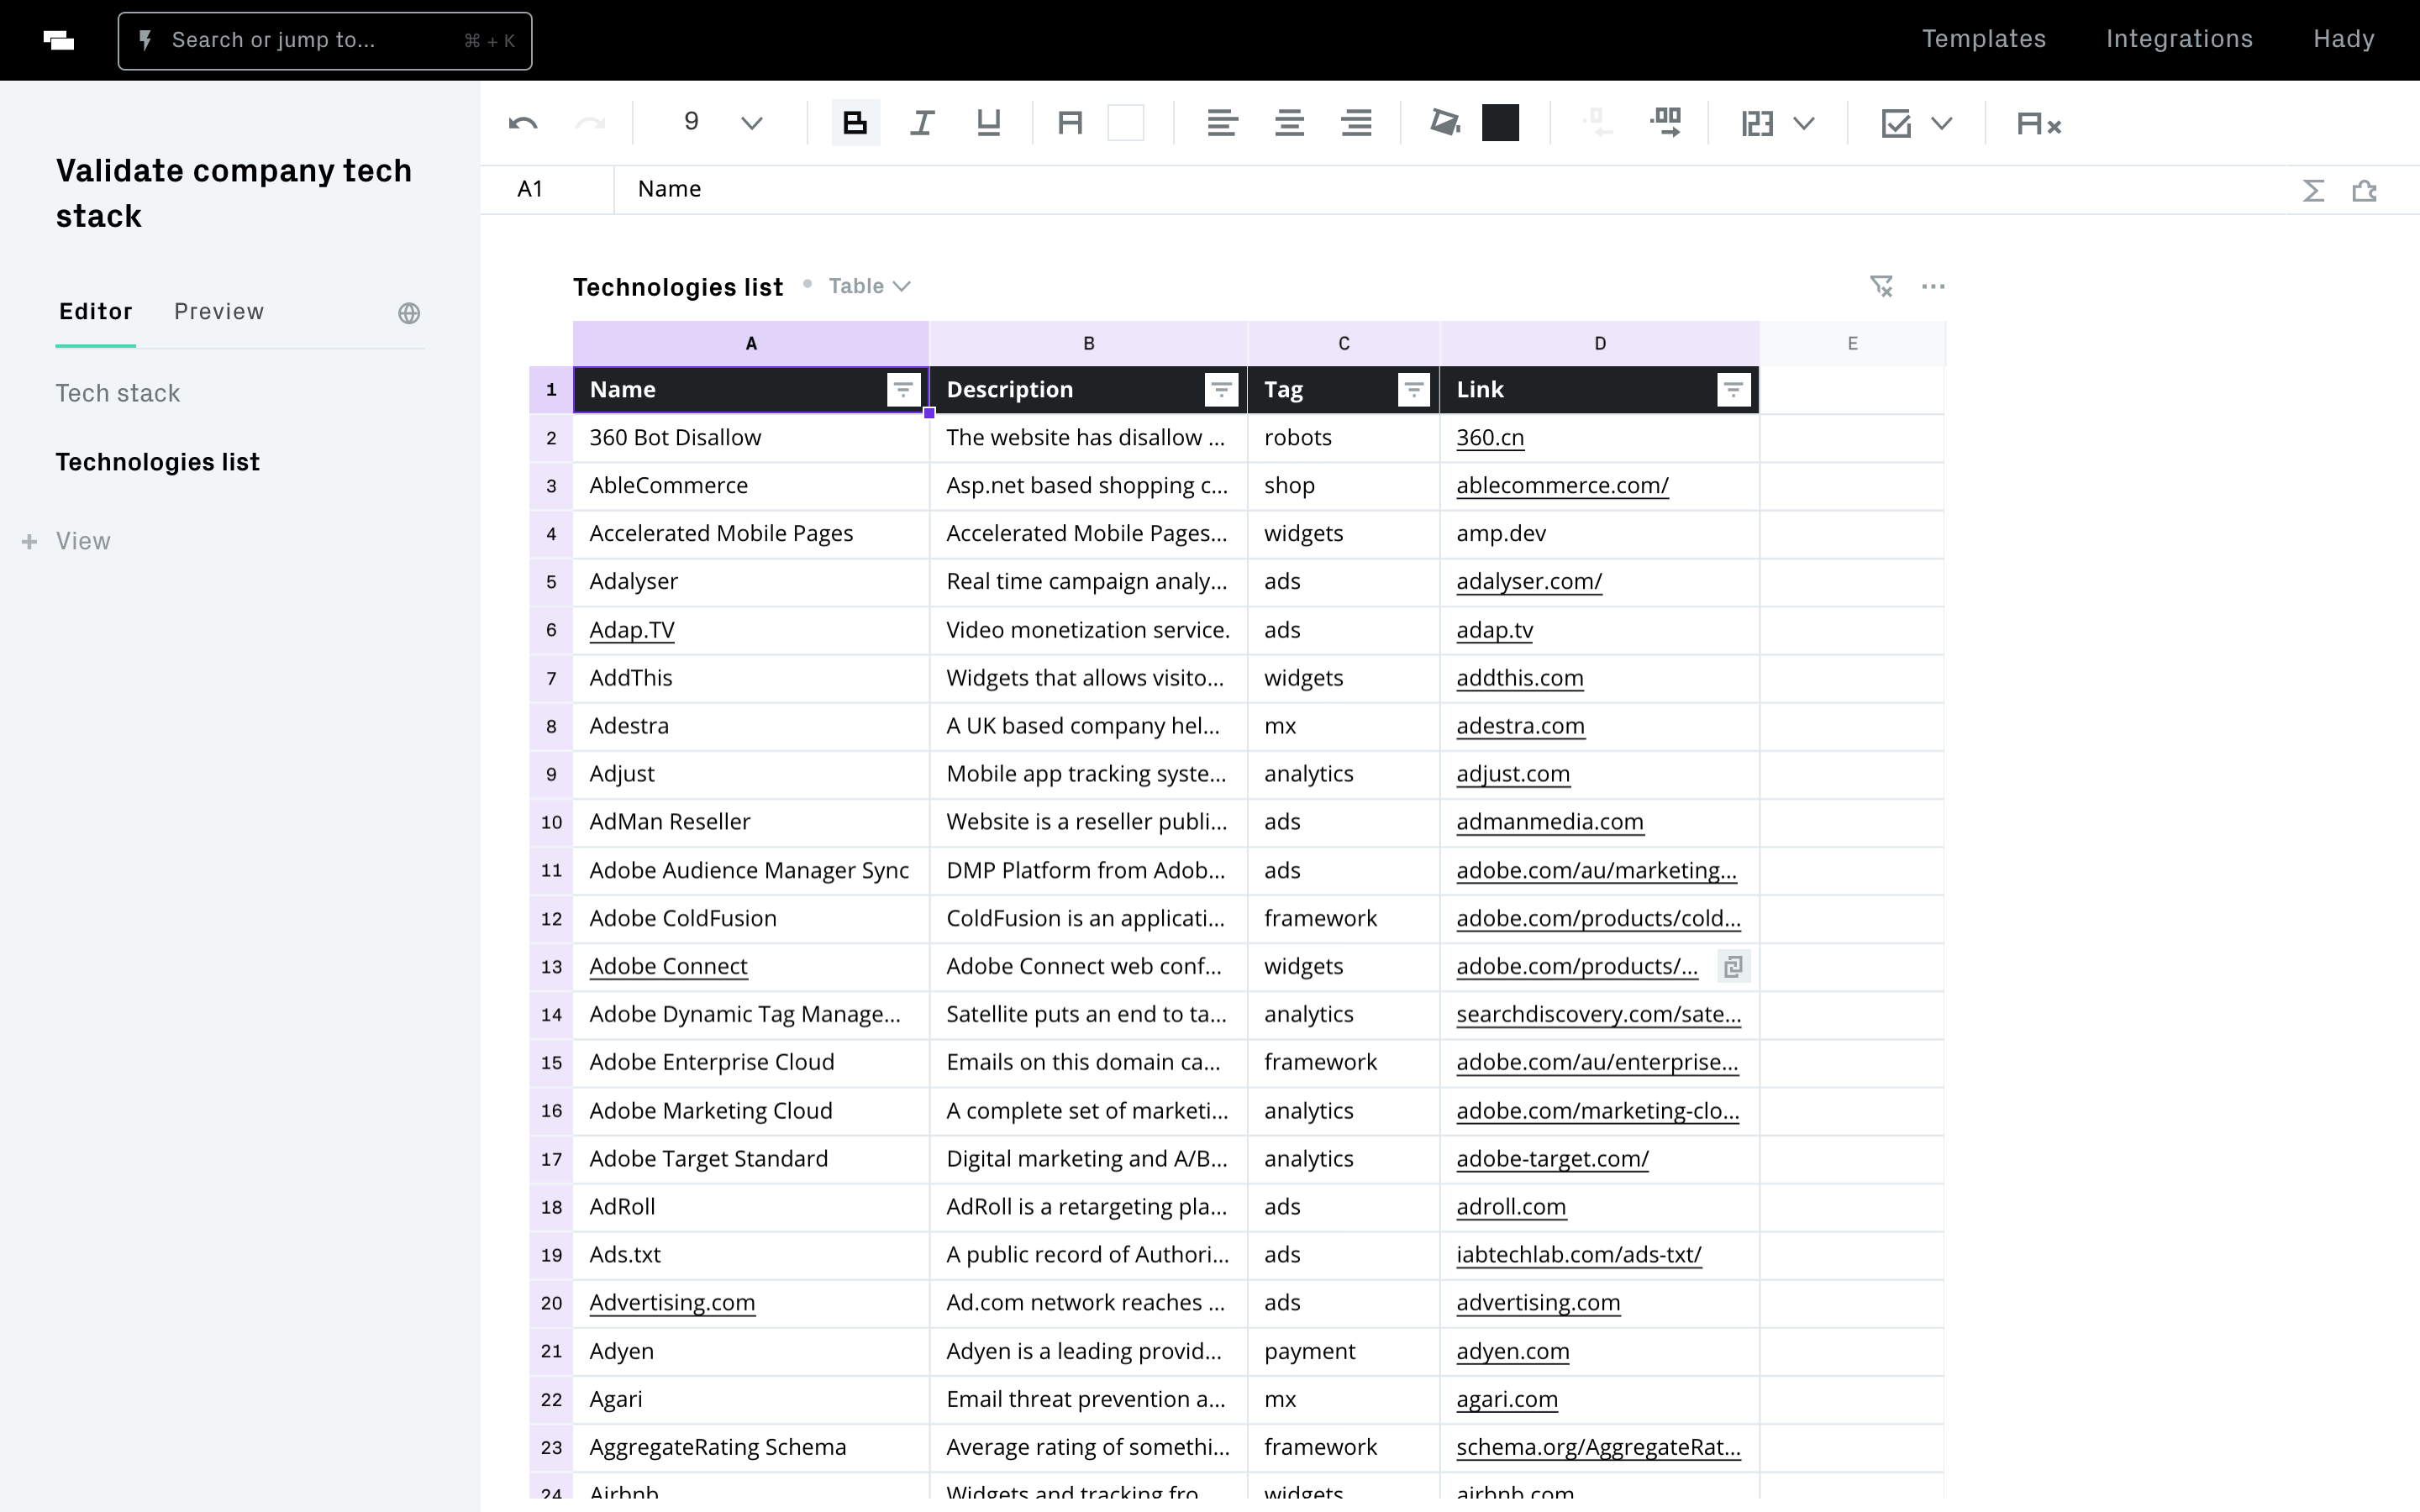Open the three-dot more options menu

(1933, 286)
